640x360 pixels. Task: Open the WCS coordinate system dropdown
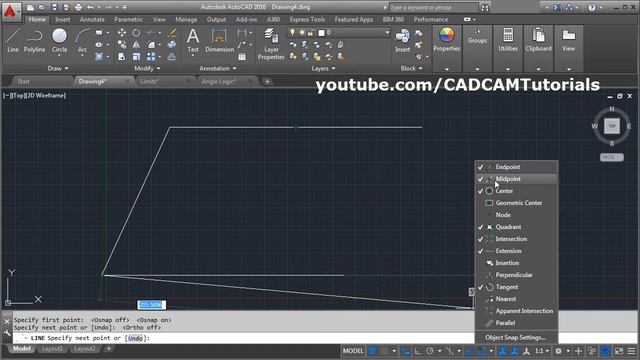click(611, 157)
